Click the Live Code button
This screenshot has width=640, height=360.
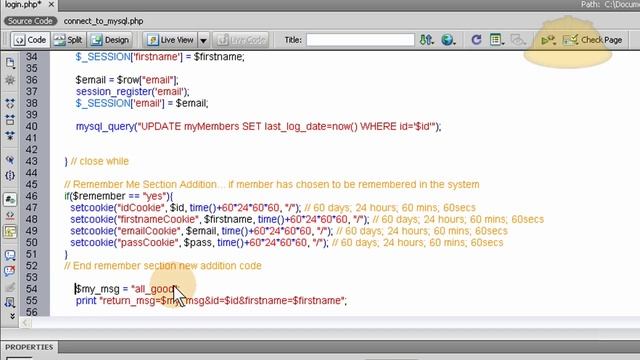[241, 40]
